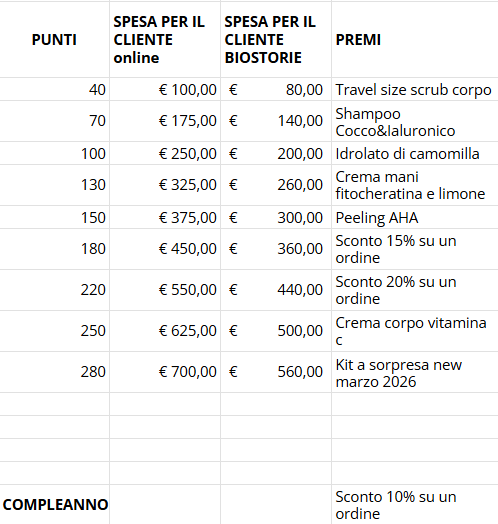Click the cell with 40 points

pyautogui.click(x=54, y=89)
